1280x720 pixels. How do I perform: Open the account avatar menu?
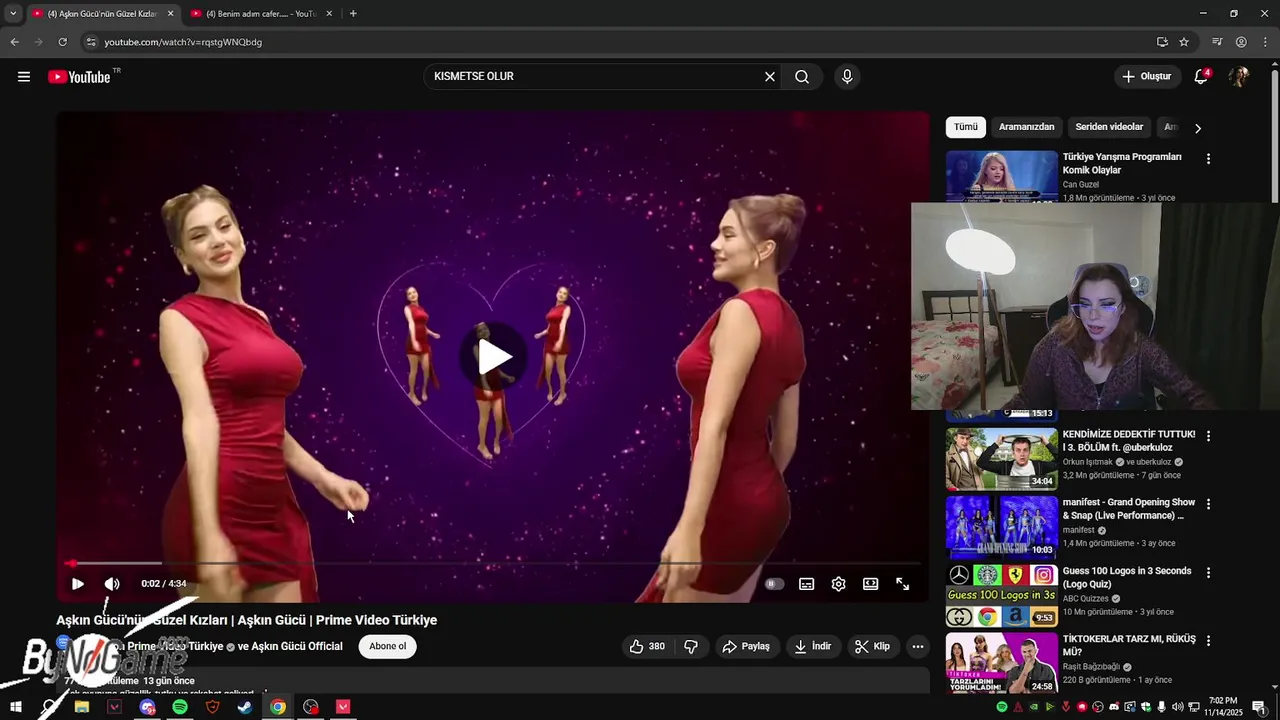coord(1239,77)
